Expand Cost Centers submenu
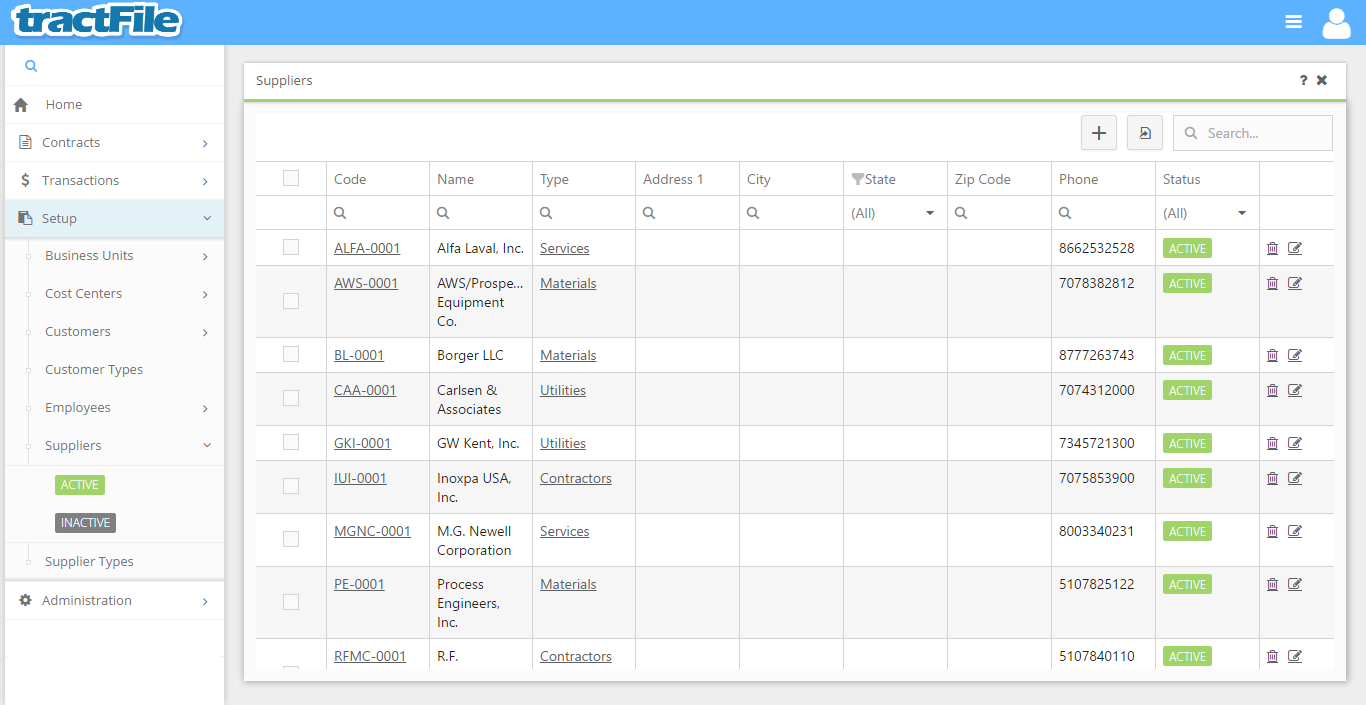 pos(114,294)
